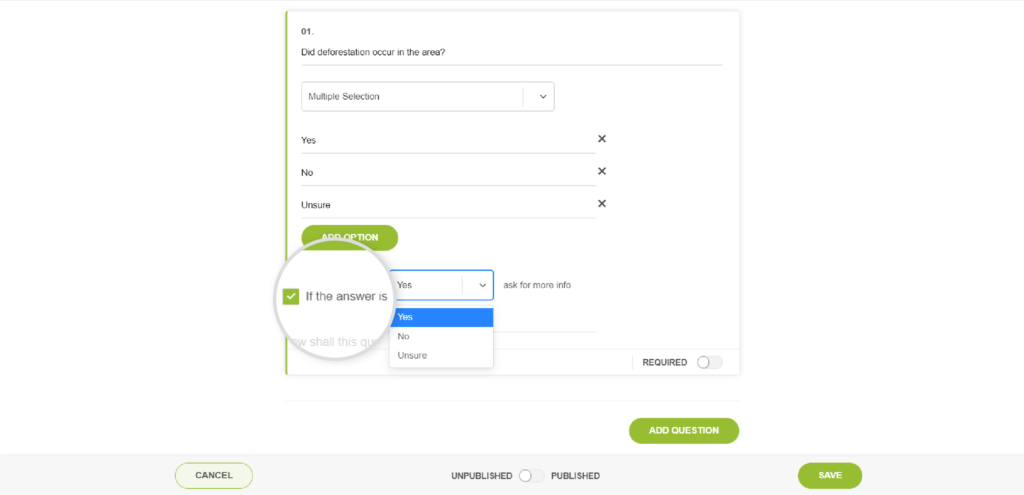The image size is (1024, 495).
Task: Cancel editing with the CANCEL button
Action: pyautogui.click(x=214, y=475)
